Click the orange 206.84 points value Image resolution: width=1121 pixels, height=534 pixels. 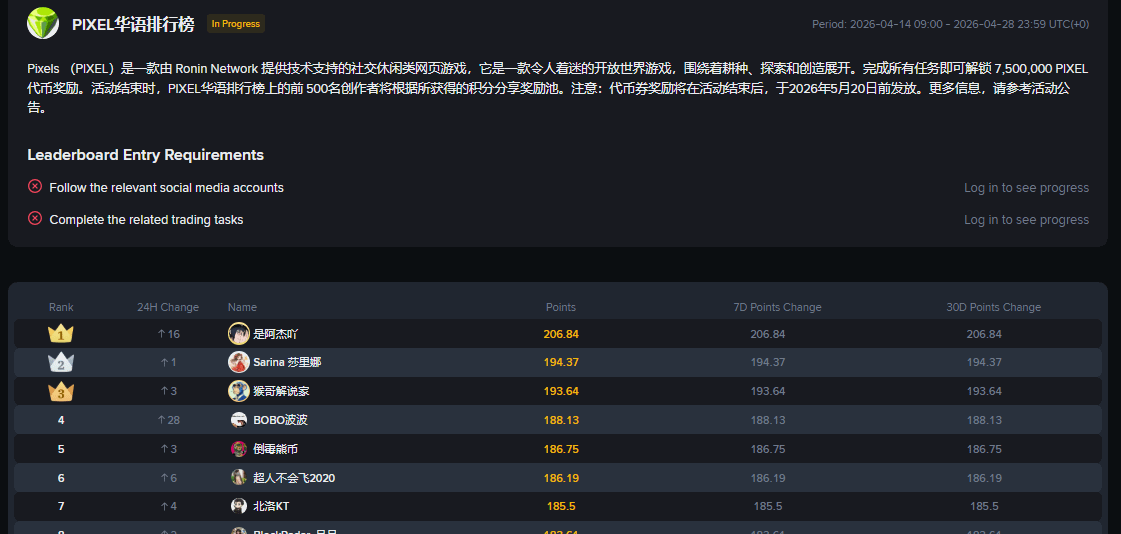tap(561, 334)
